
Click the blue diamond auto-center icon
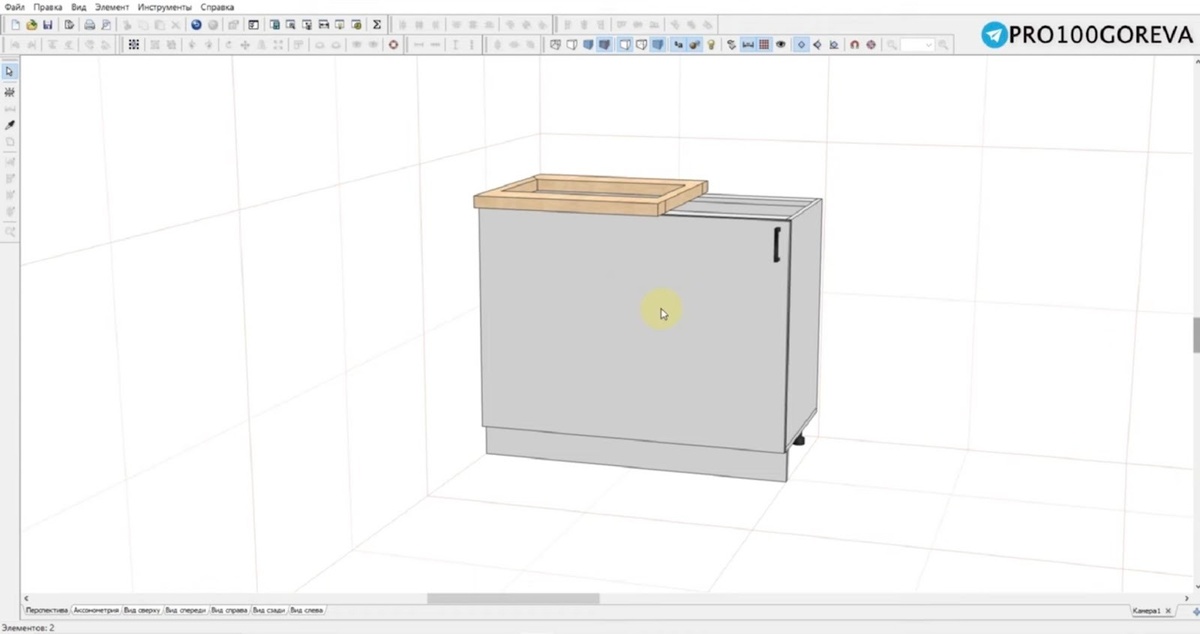pyautogui.click(x=801, y=45)
